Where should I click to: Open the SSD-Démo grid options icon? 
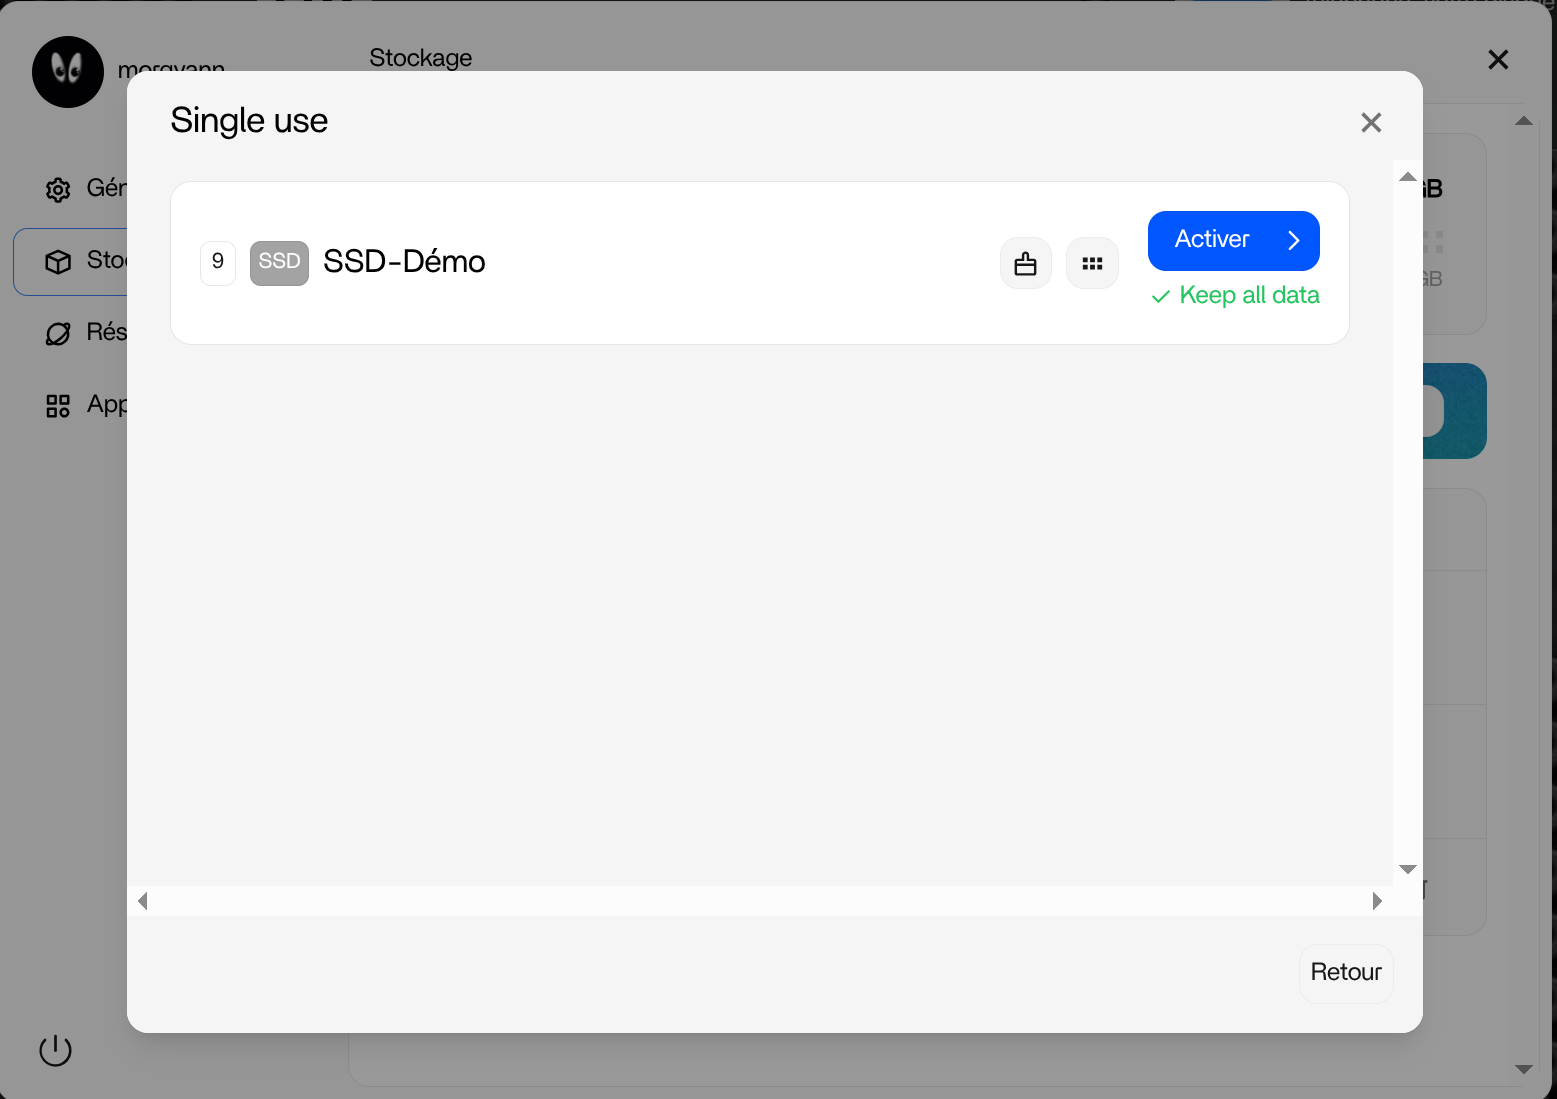click(x=1092, y=264)
